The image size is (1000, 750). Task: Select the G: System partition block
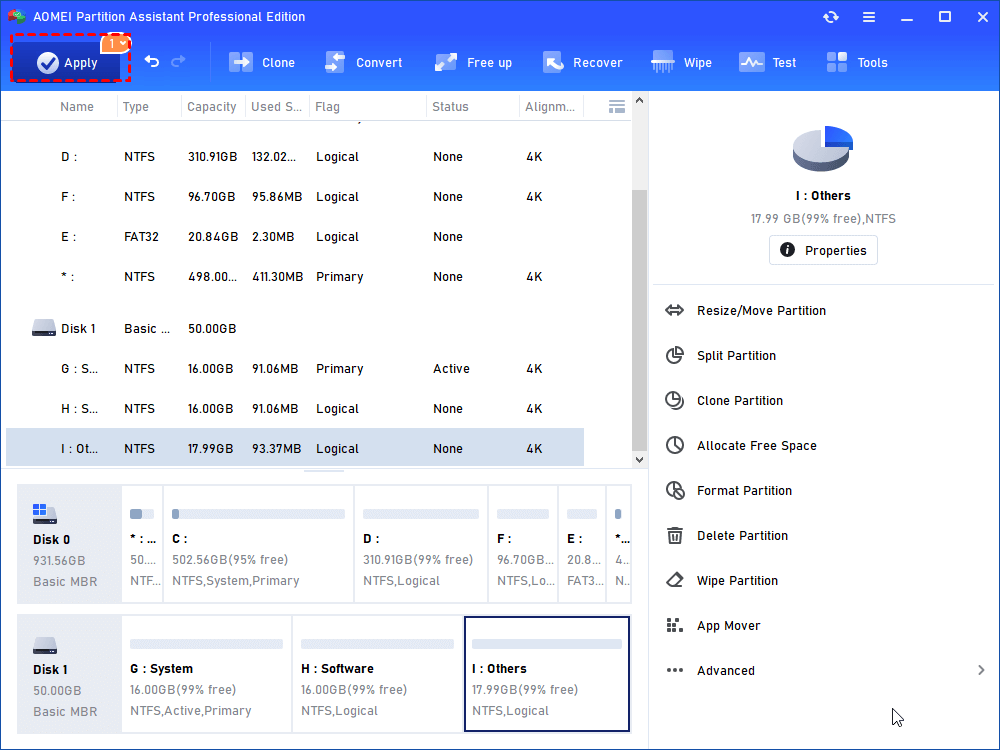[x=206, y=674]
